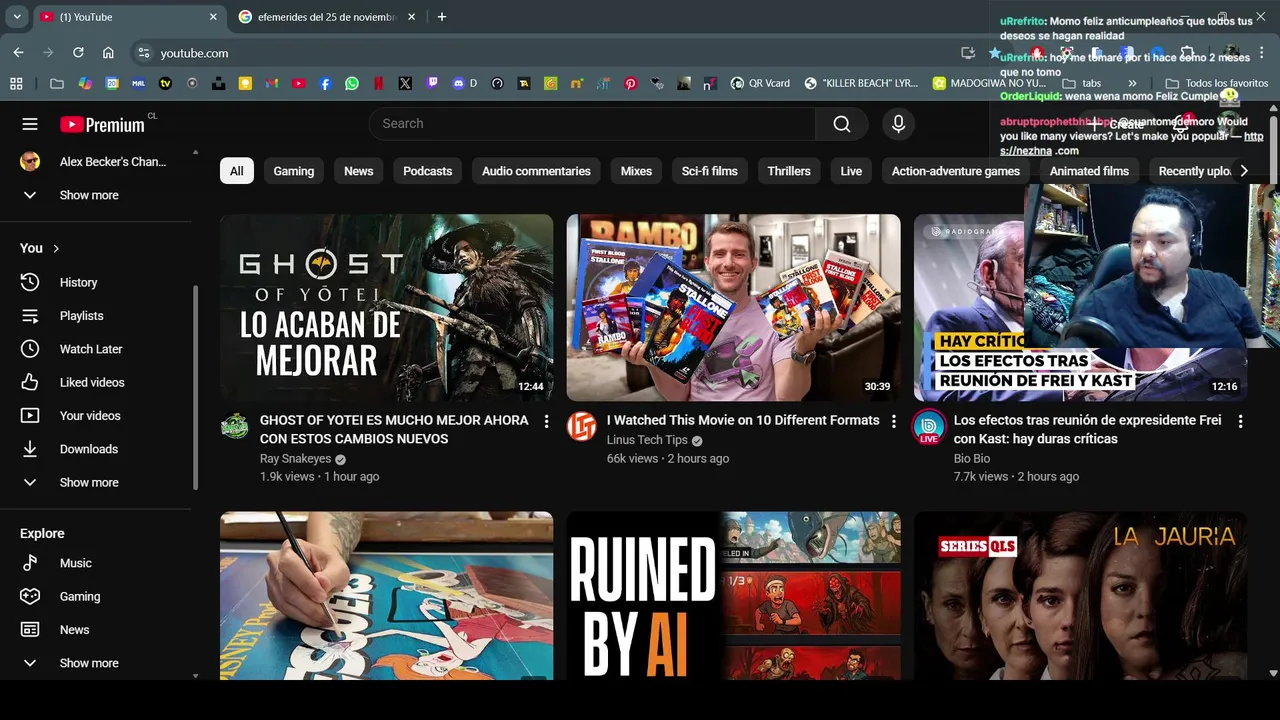This screenshot has width=1280, height=720.
Task: Switch to the efemerides browser tab
Action: coord(328,17)
